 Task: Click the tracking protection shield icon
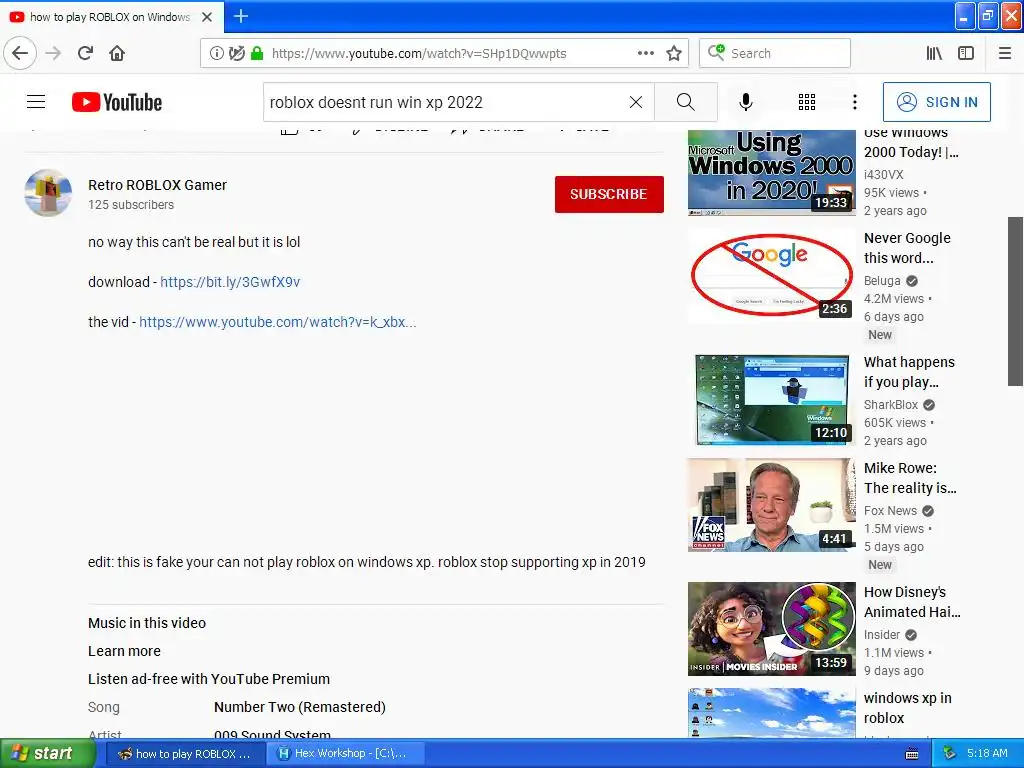click(x=236, y=54)
